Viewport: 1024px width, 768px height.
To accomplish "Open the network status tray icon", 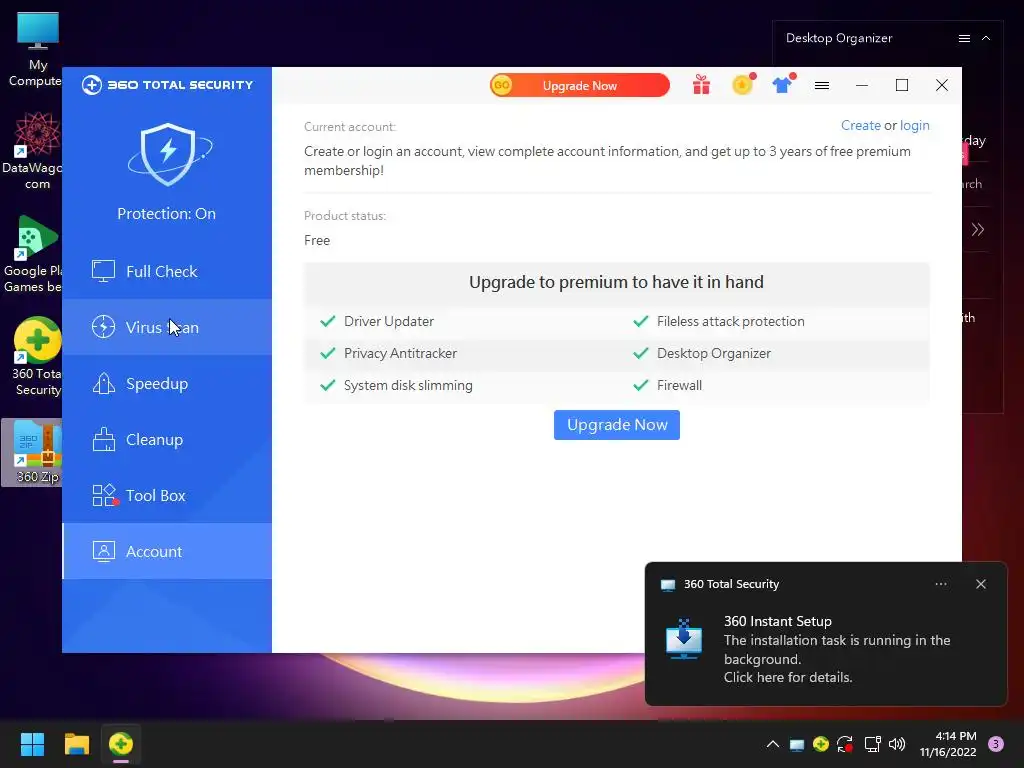I will 872,744.
